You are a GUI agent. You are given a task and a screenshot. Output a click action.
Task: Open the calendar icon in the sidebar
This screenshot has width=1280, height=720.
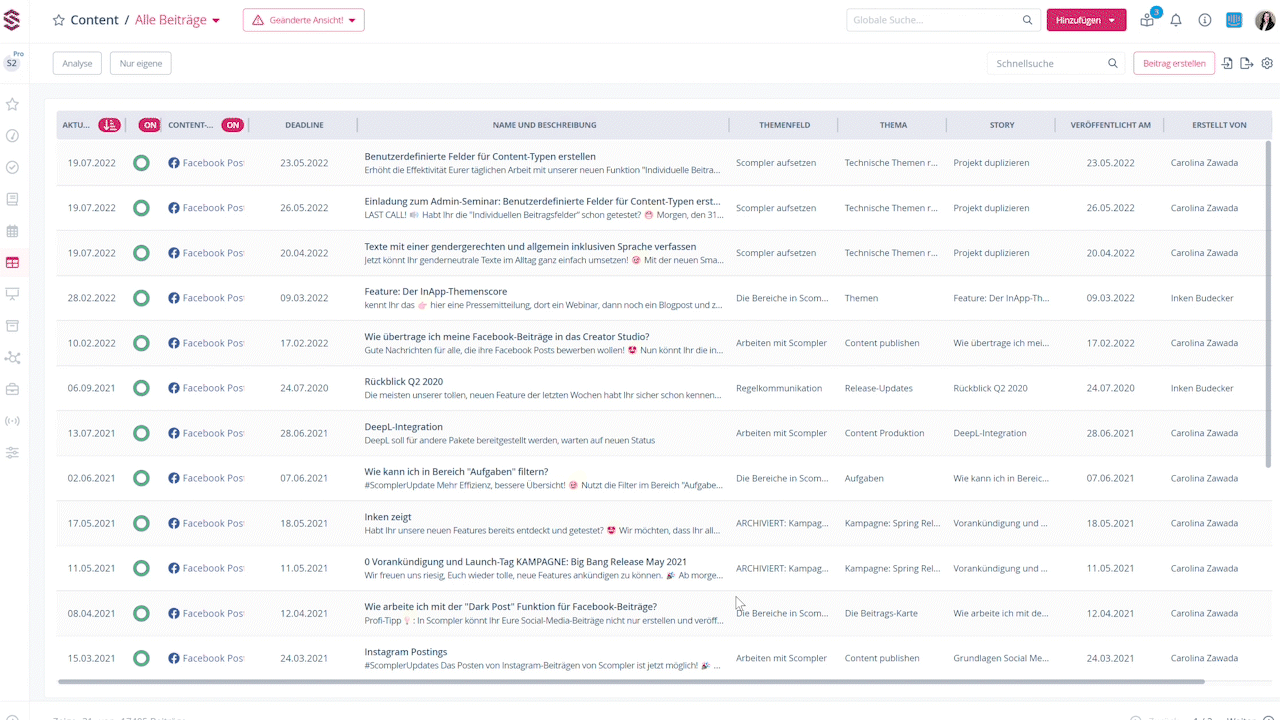click(12, 231)
